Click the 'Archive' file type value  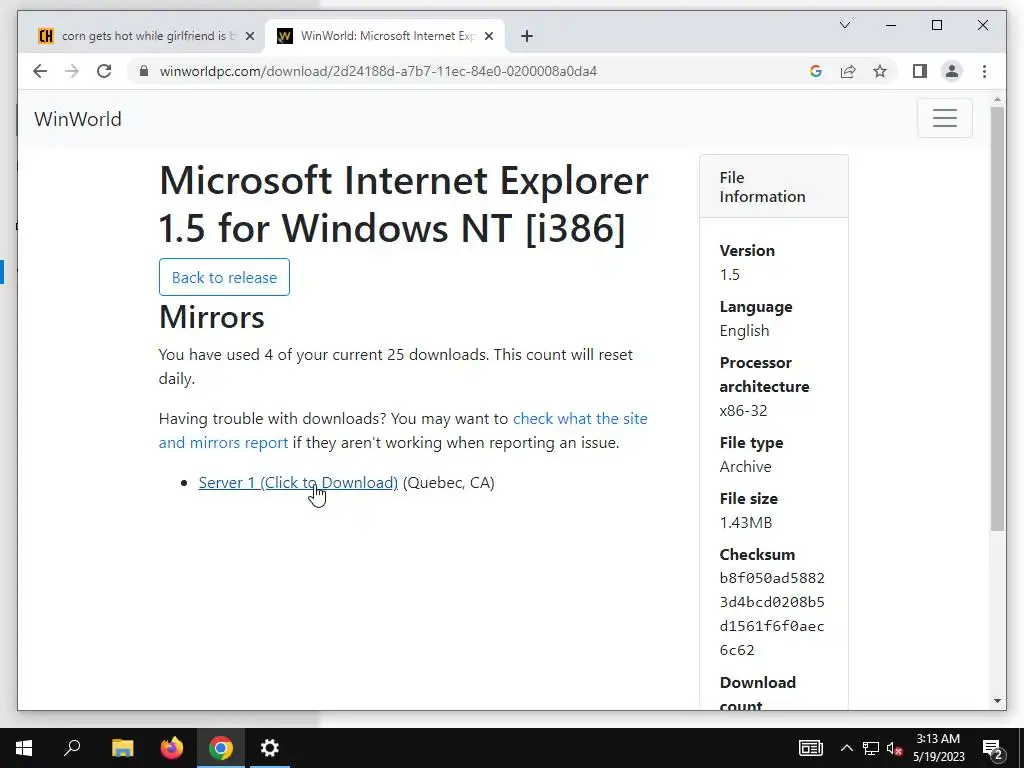pos(745,466)
